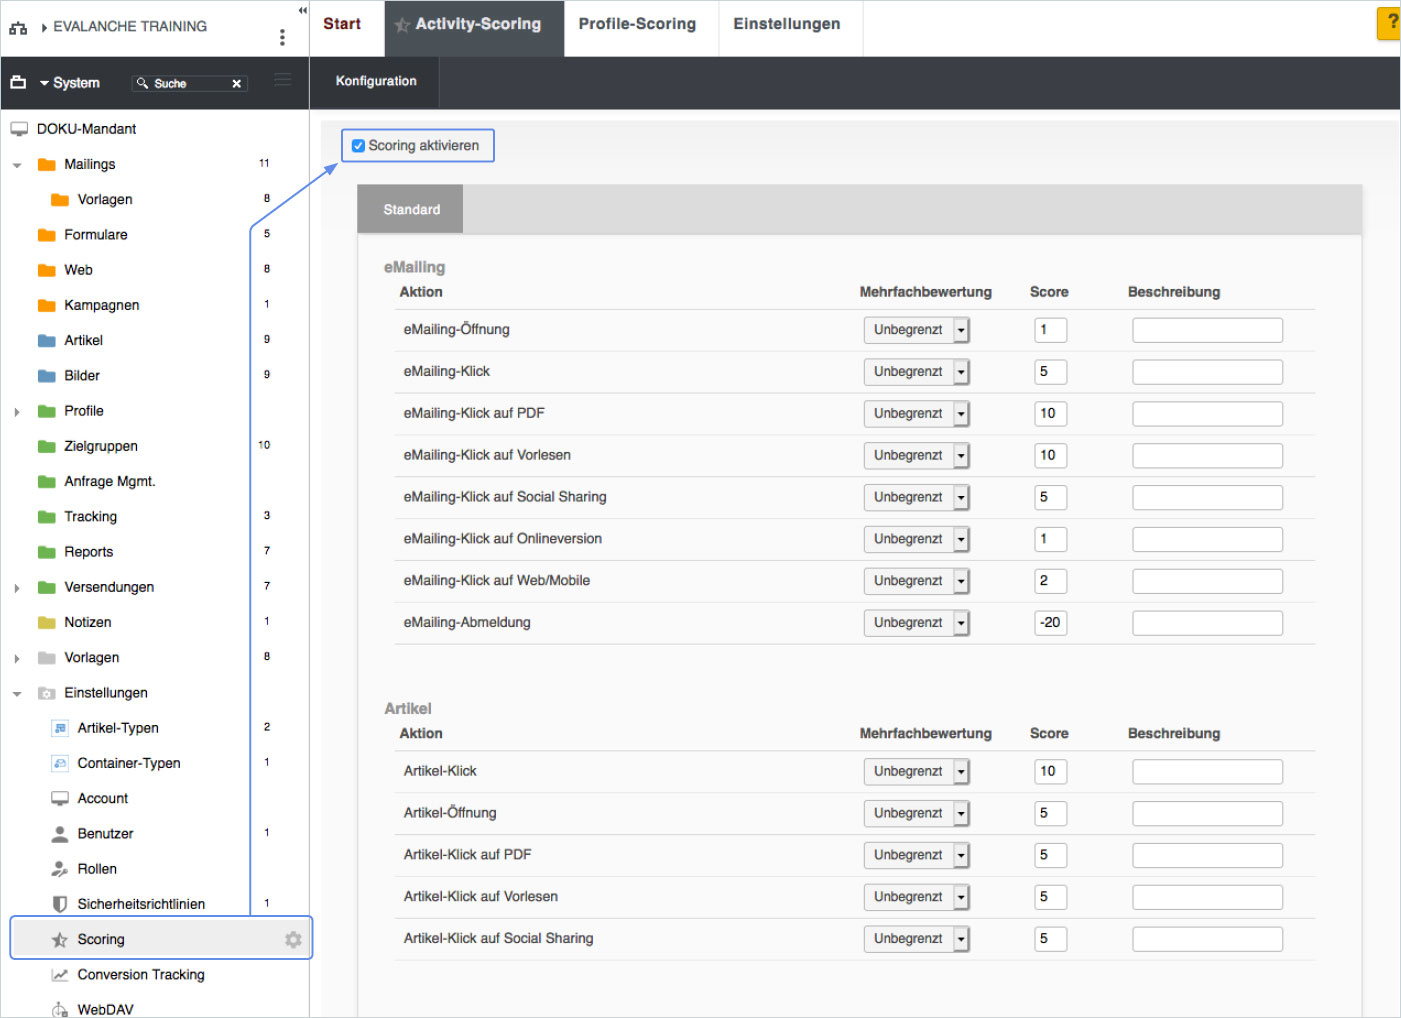This screenshot has height=1018, width=1401.
Task: Click the Beschreibung field for Artikel-Klick
Action: [1207, 772]
